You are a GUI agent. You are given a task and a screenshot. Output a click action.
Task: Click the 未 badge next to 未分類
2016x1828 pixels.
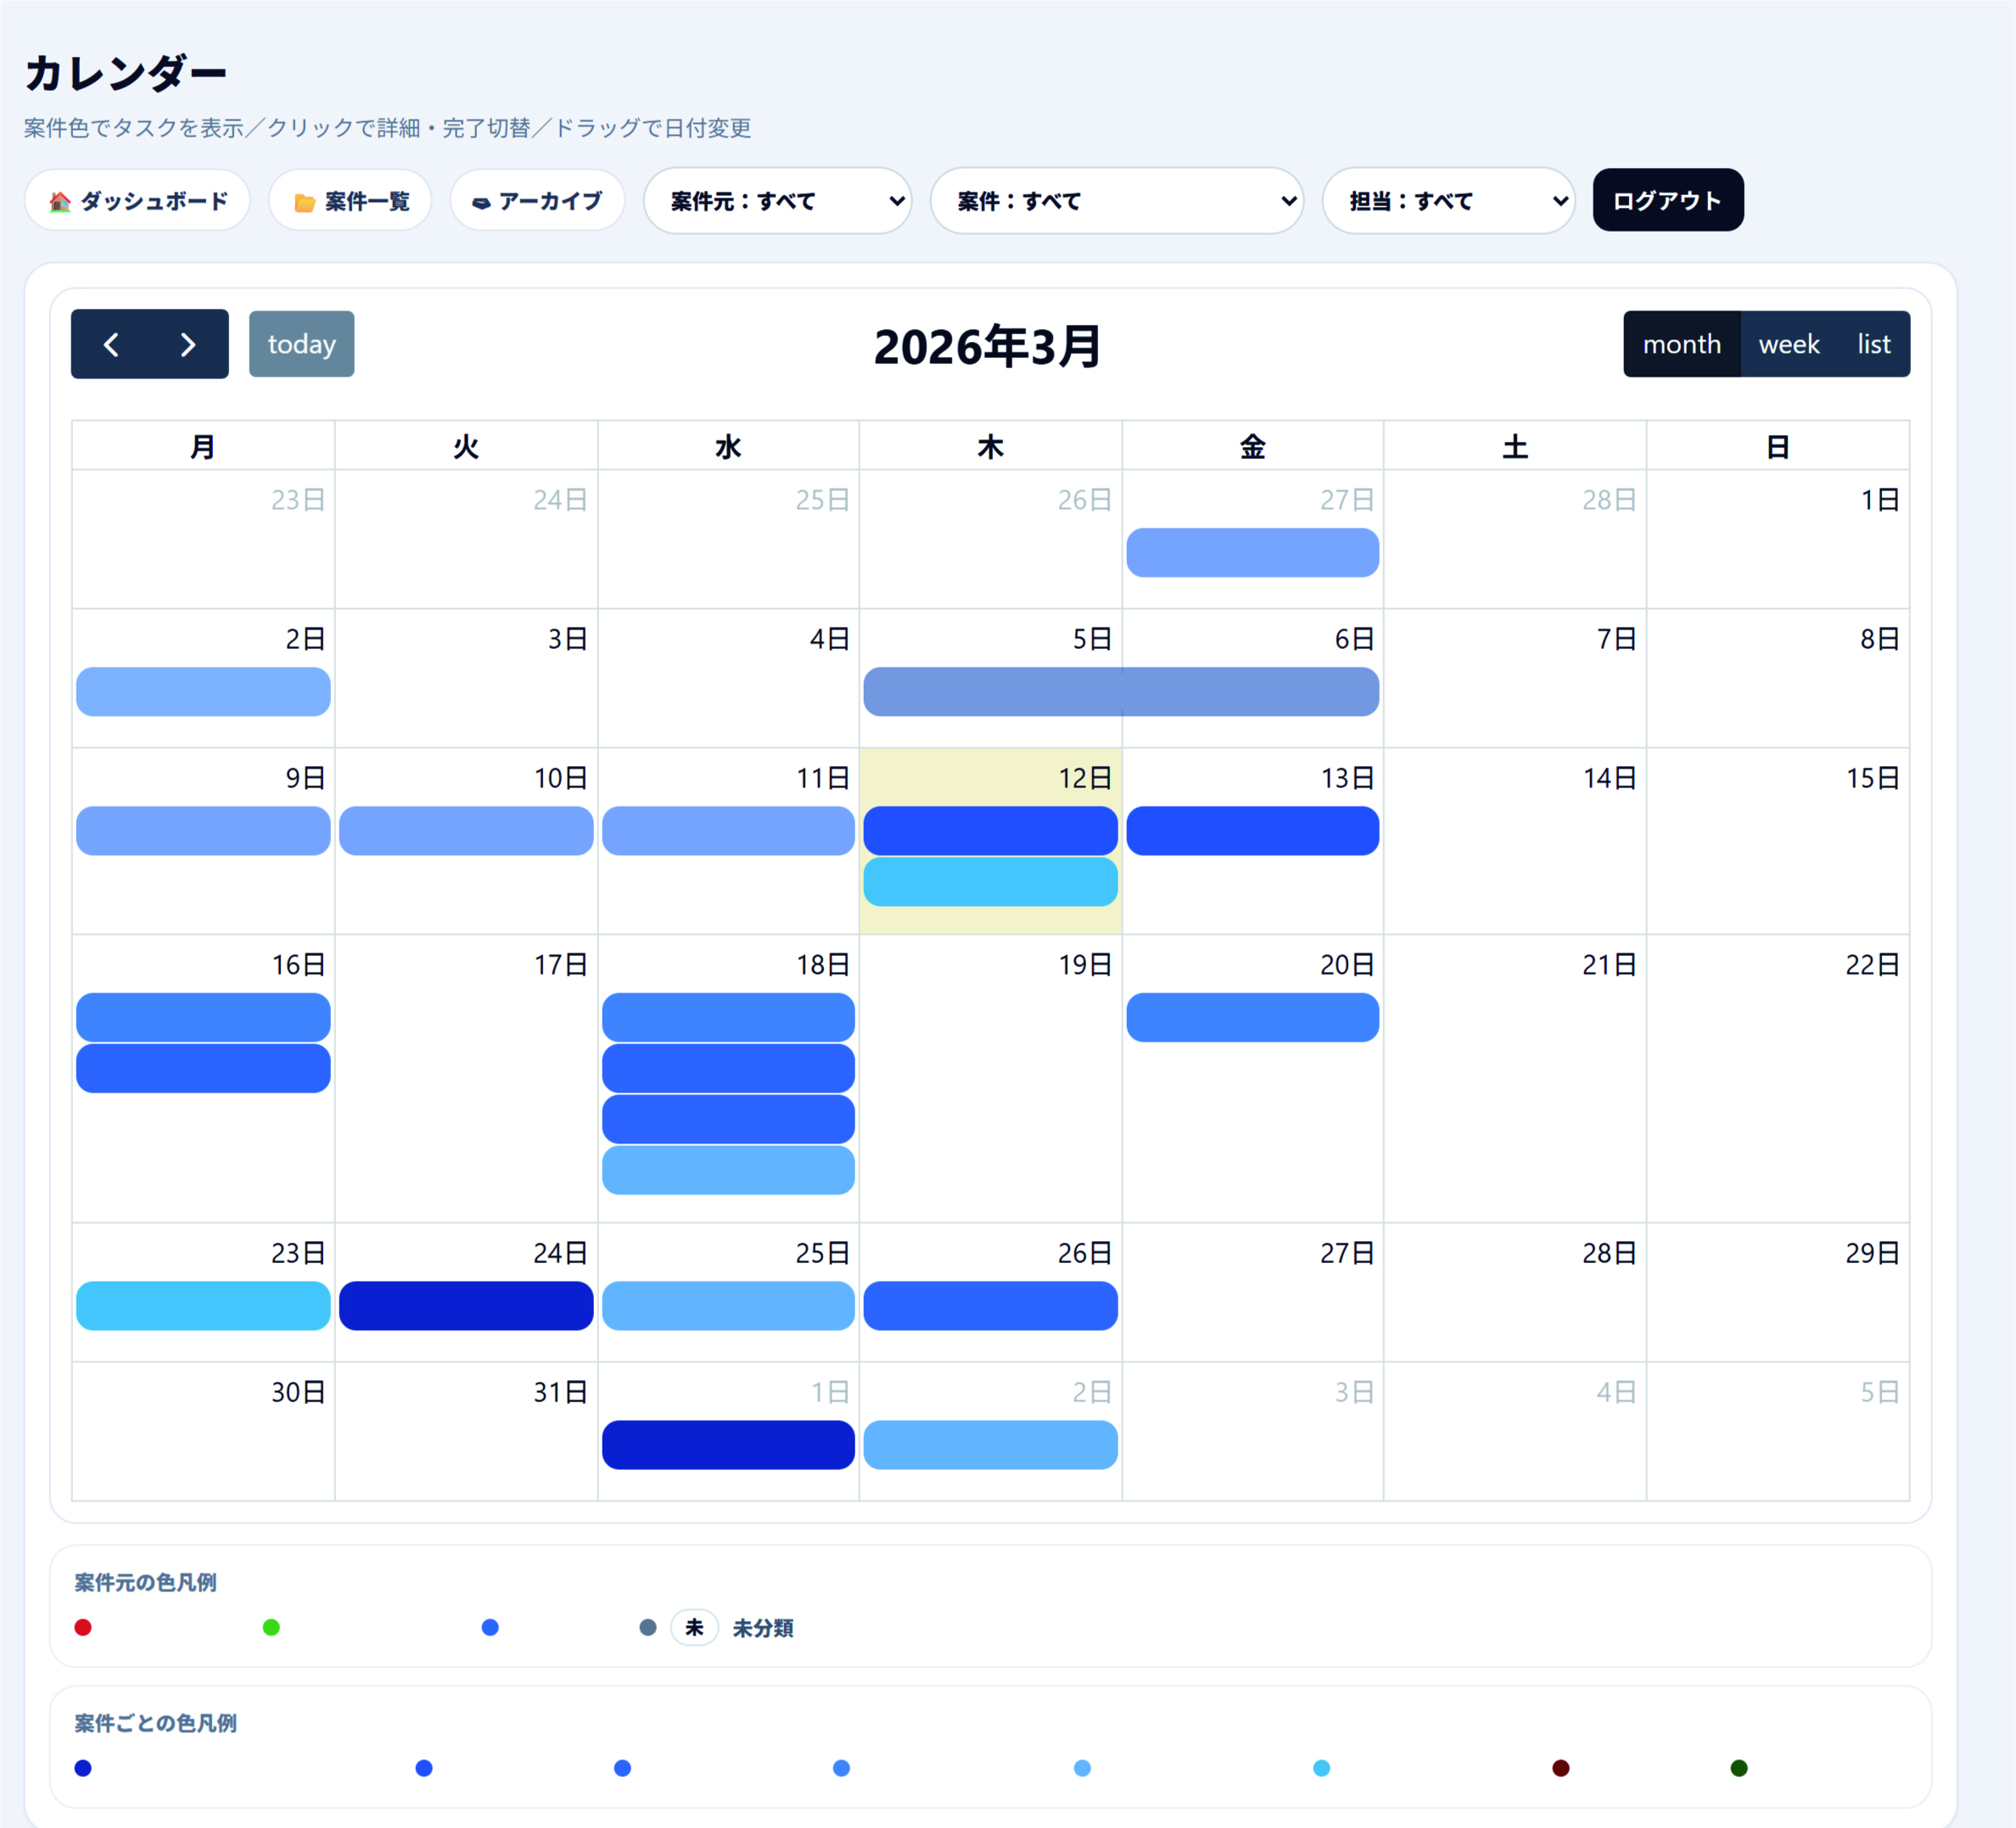[694, 1628]
